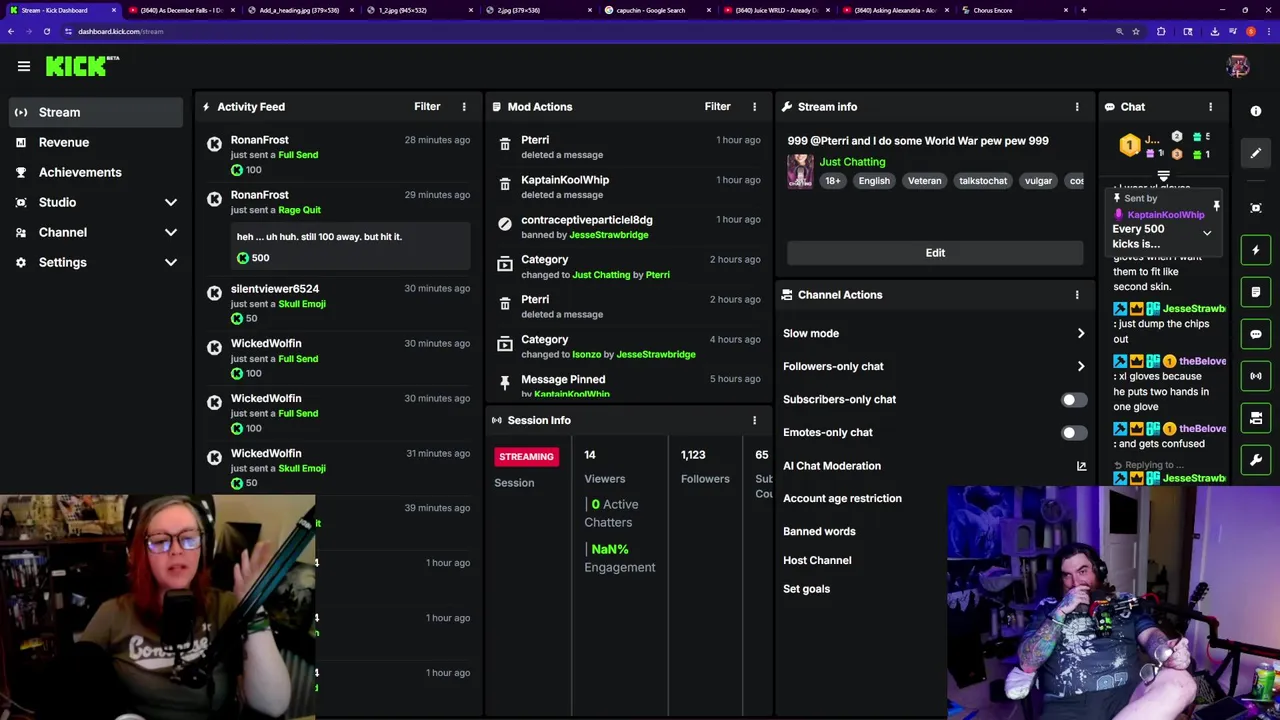Toggle the broadcast signal widget icon
Screen dimensions: 1280x720
click(x=1256, y=376)
